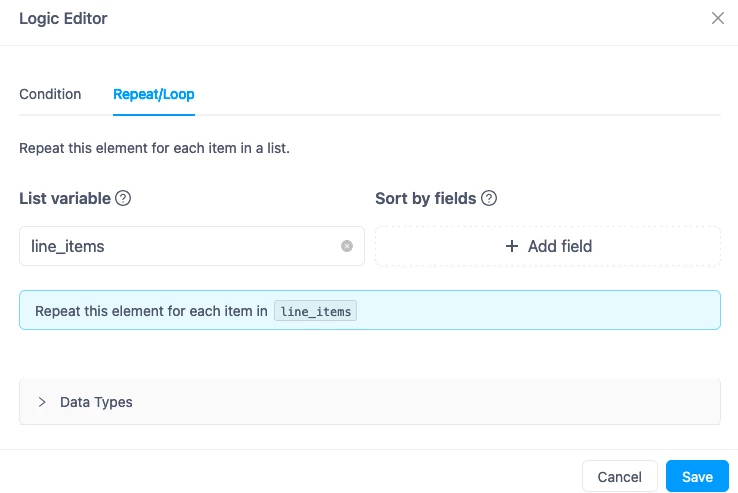This screenshot has width=738, height=493.
Task: Click the blue repeat summary banner text
Action: point(151,311)
